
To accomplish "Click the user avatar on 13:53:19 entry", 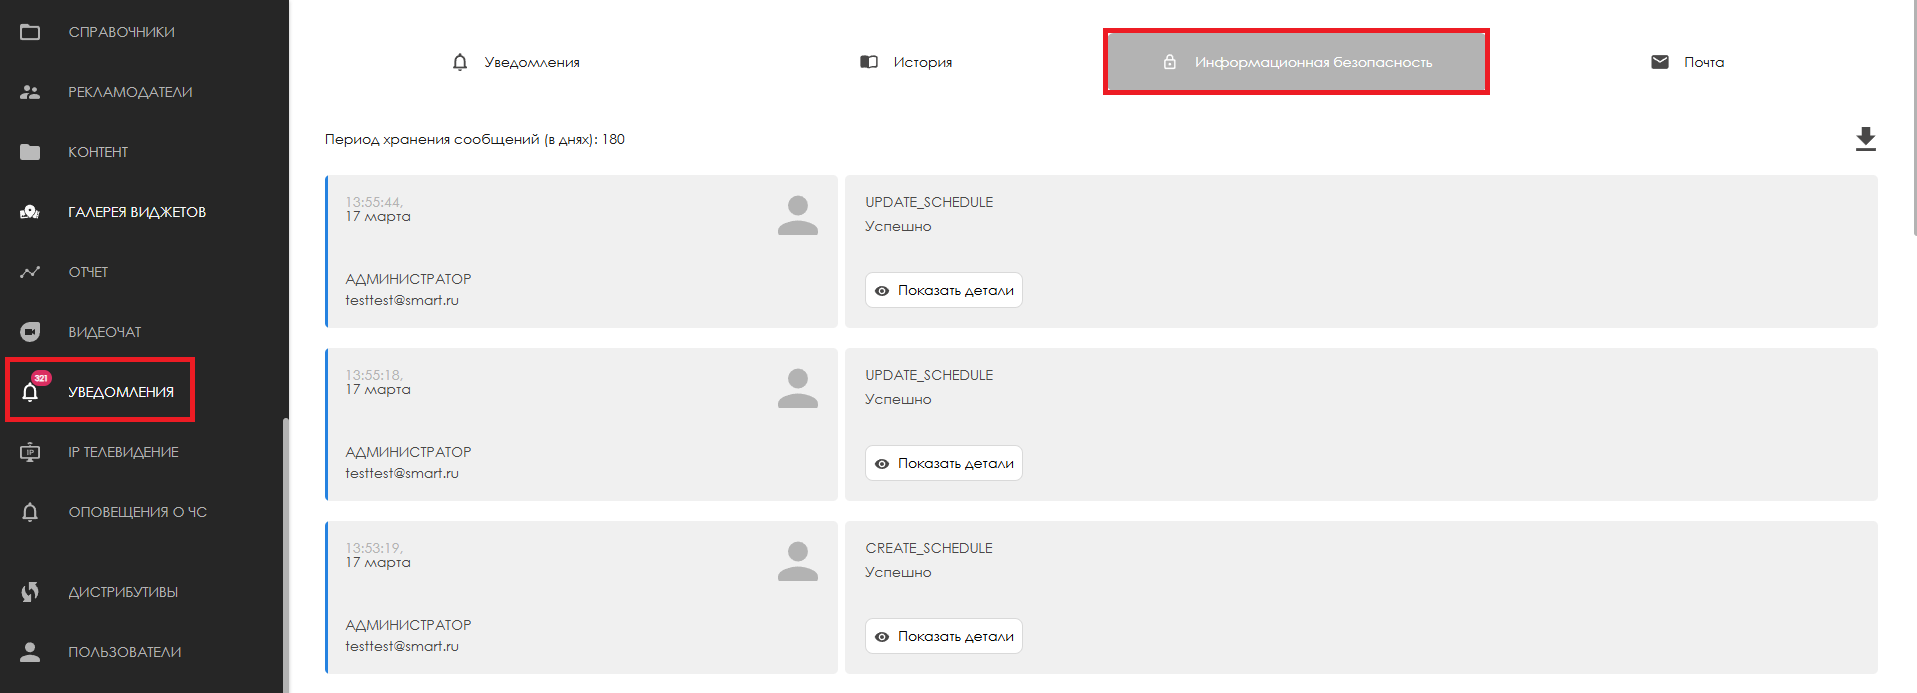I will click(797, 562).
